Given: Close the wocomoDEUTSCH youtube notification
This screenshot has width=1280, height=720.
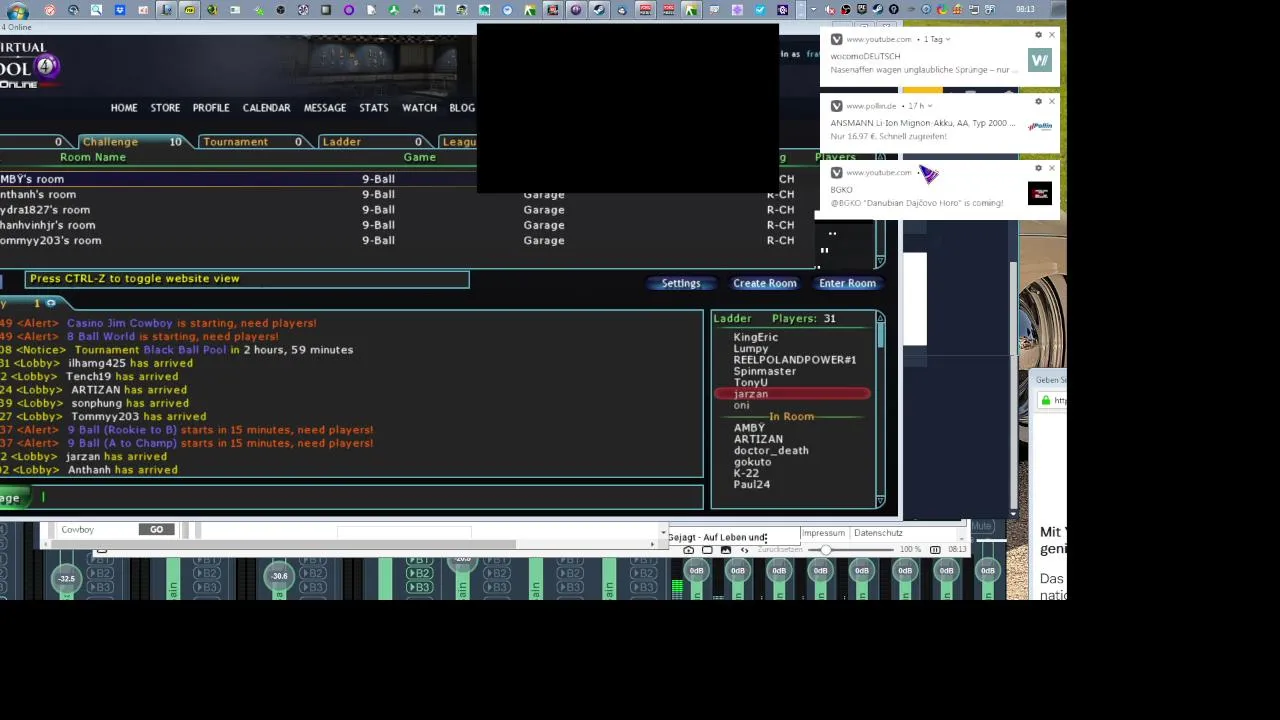Looking at the screenshot, I should pyautogui.click(x=1051, y=35).
